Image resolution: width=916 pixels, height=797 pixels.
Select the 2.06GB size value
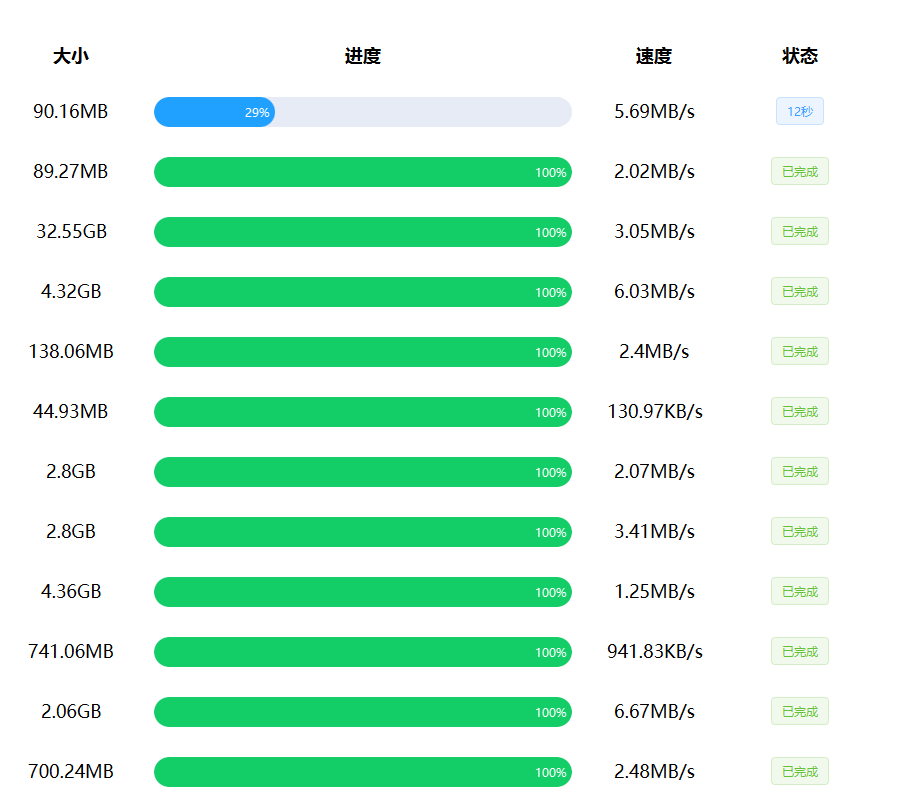click(71, 711)
